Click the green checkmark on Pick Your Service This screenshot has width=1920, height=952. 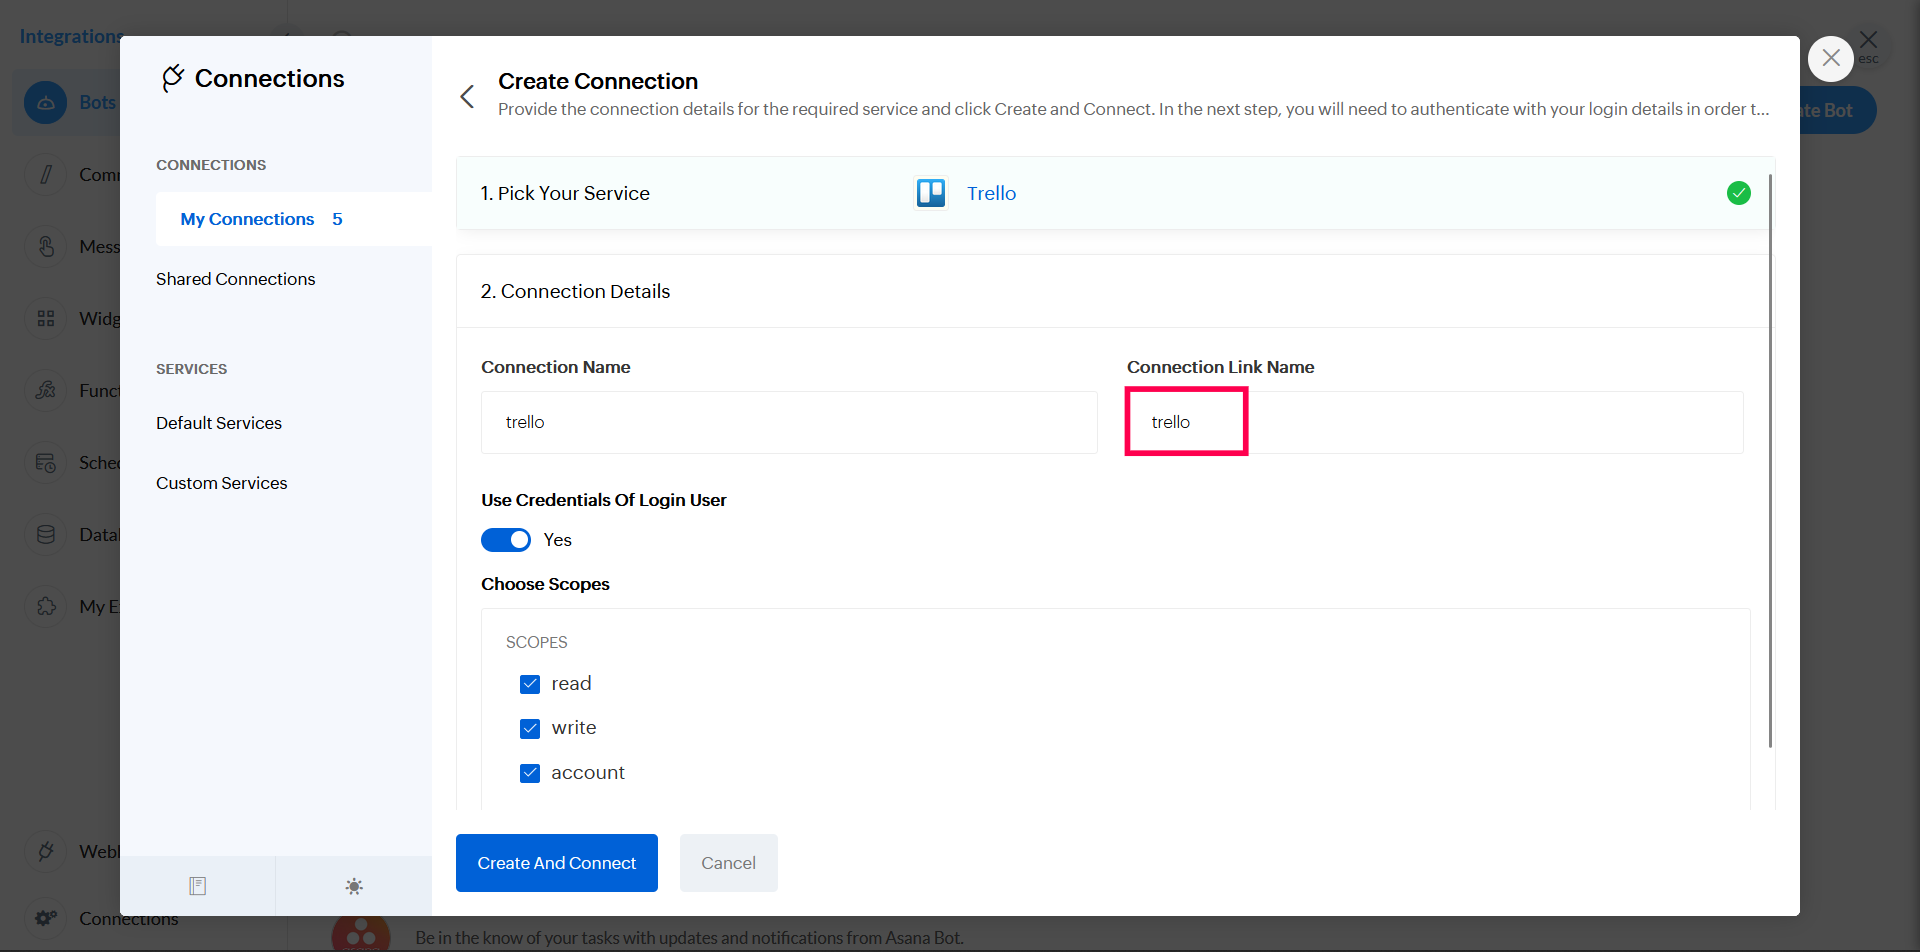click(1738, 193)
